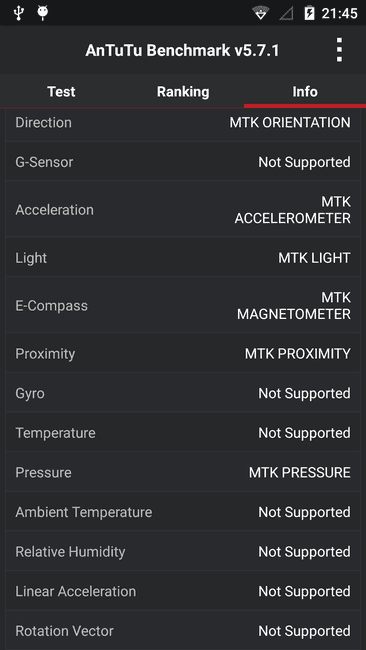Tap the battery charging status icon
Image resolution: width=366 pixels, height=650 pixels.
tap(309, 13)
